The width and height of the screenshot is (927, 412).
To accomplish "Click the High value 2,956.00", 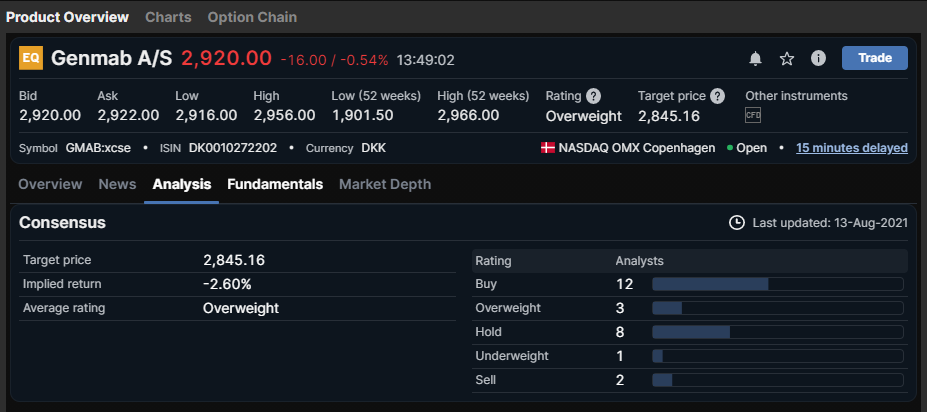I will click(284, 115).
